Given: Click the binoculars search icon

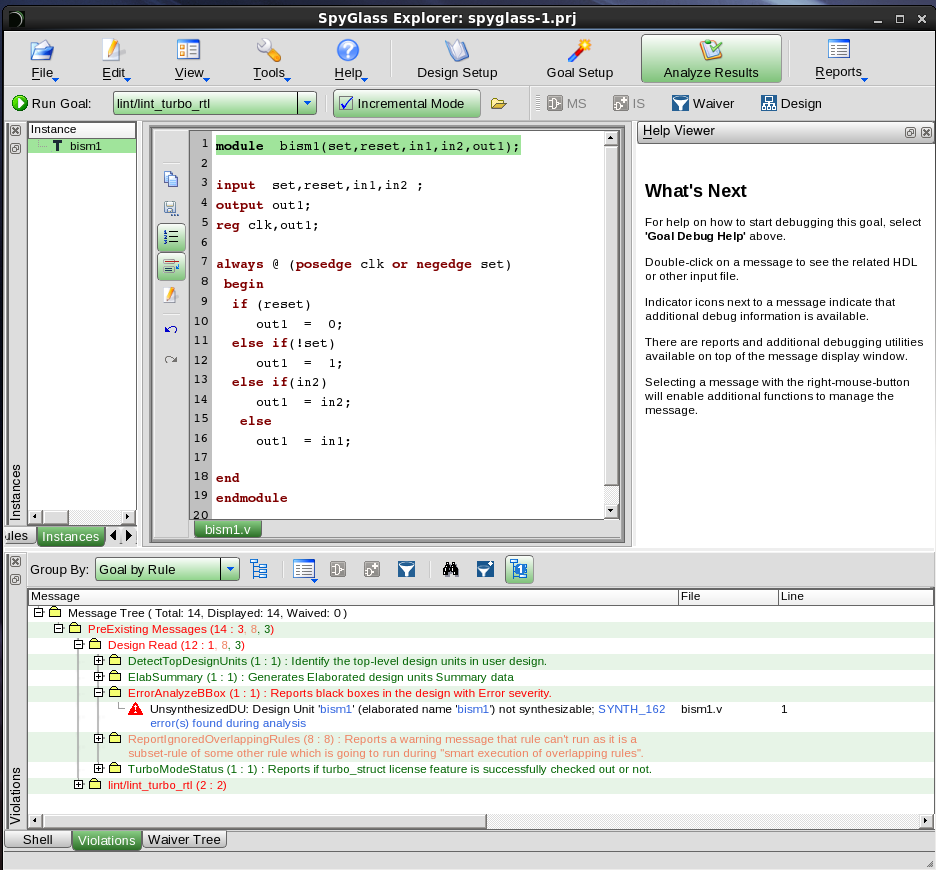Looking at the screenshot, I should tap(451, 570).
